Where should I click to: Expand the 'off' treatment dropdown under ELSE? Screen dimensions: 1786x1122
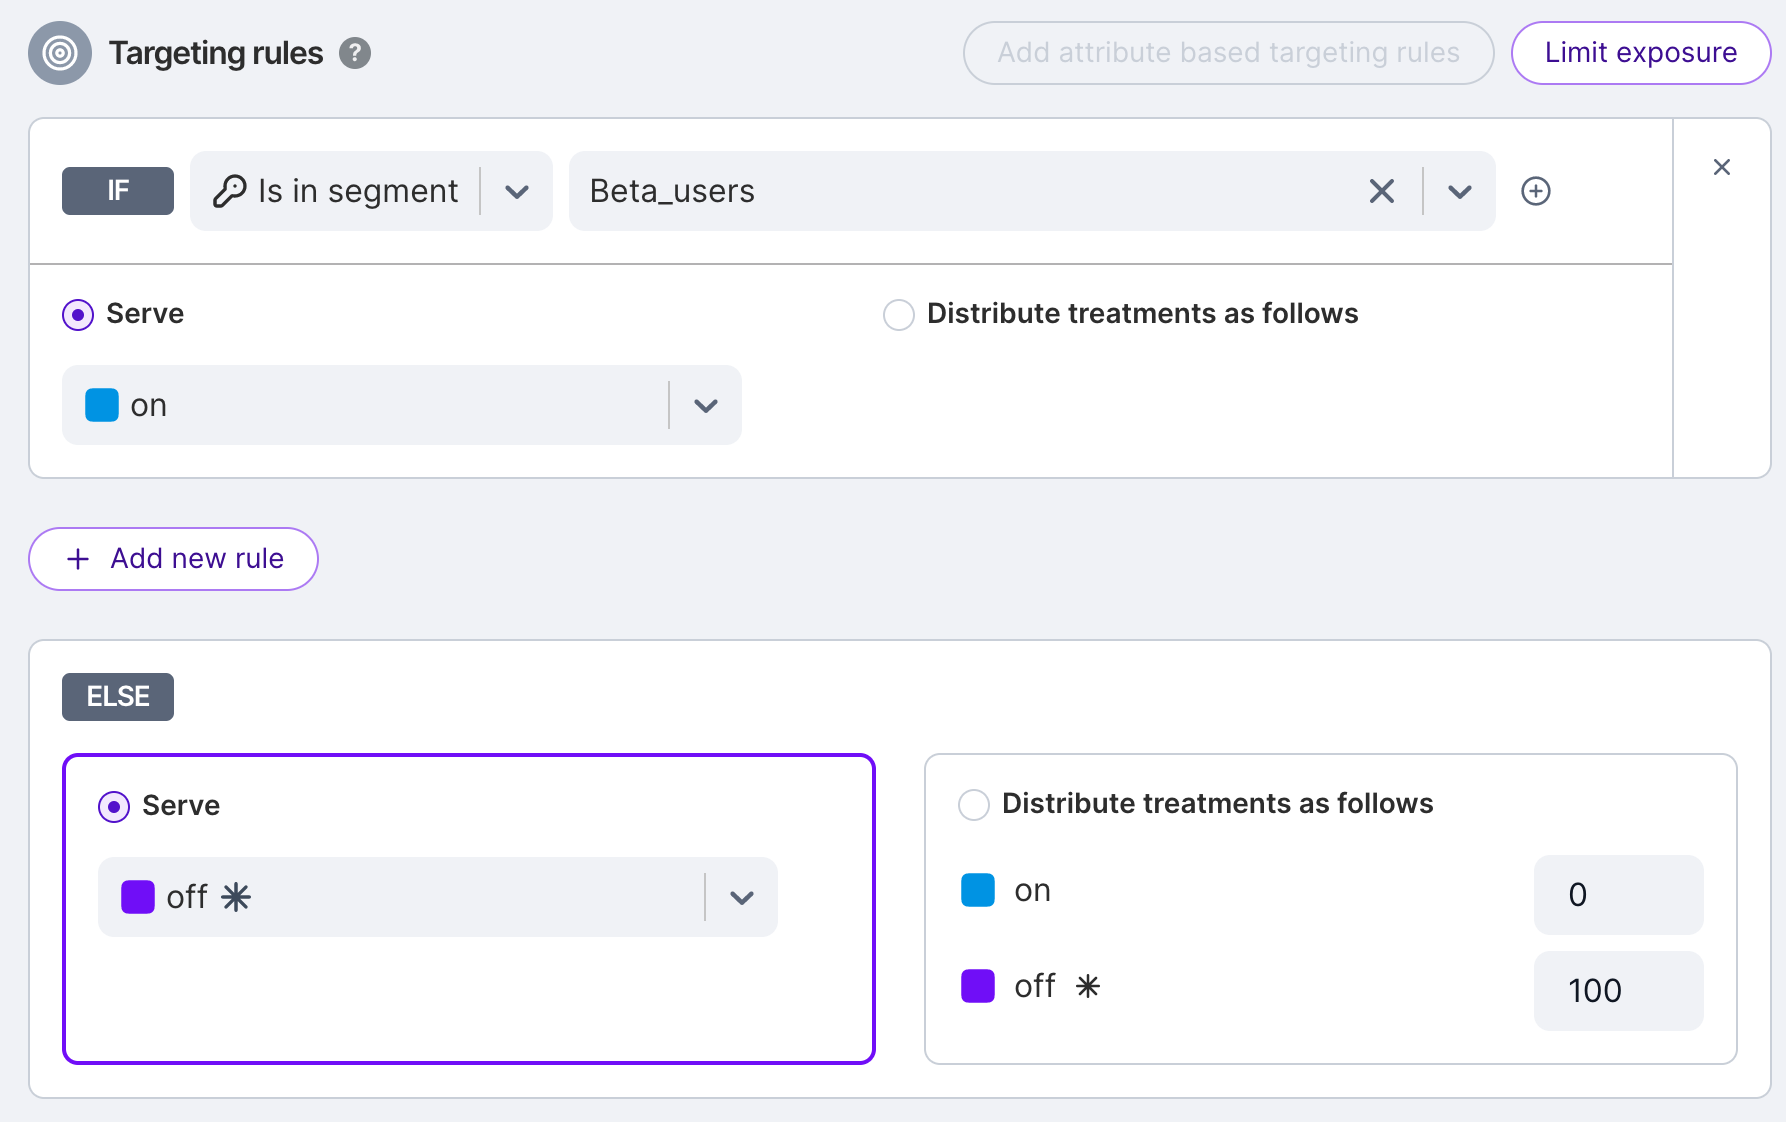tap(741, 897)
